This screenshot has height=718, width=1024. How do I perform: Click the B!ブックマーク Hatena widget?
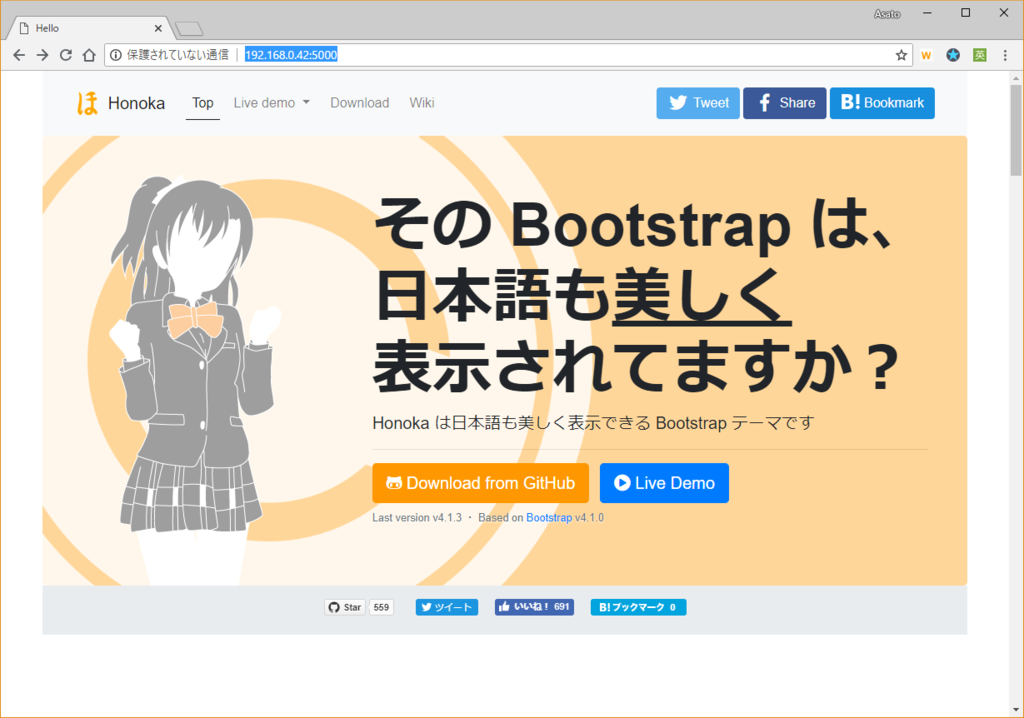click(x=638, y=608)
